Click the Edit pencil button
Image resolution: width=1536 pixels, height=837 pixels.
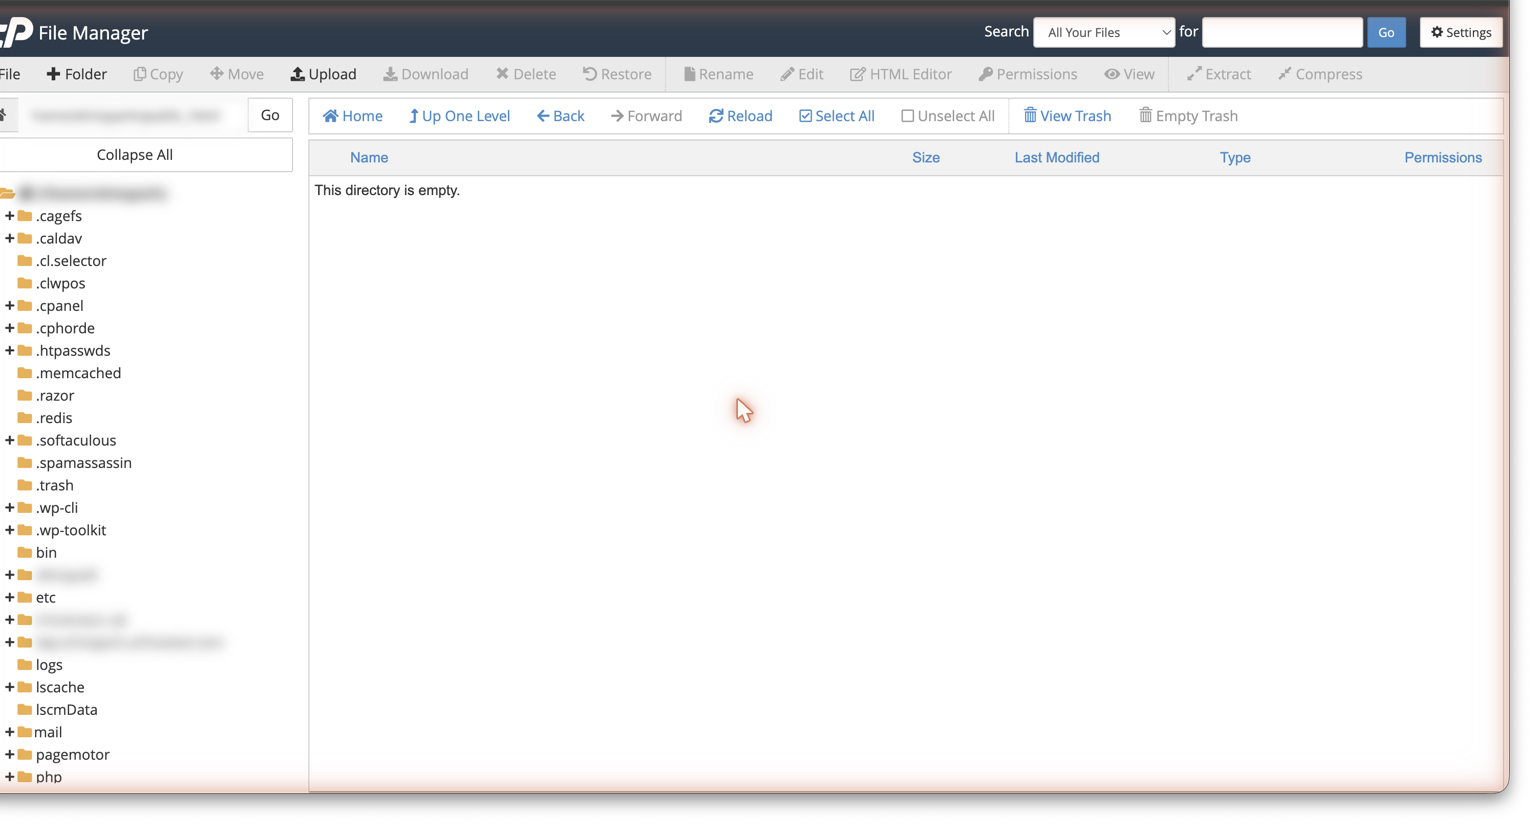point(802,74)
